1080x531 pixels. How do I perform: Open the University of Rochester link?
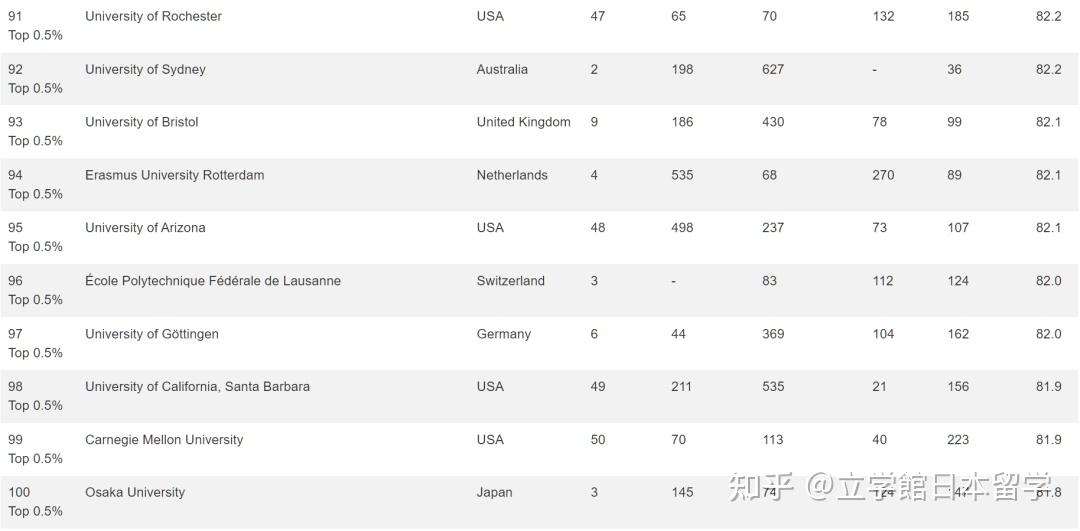click(x=153, y=16)
